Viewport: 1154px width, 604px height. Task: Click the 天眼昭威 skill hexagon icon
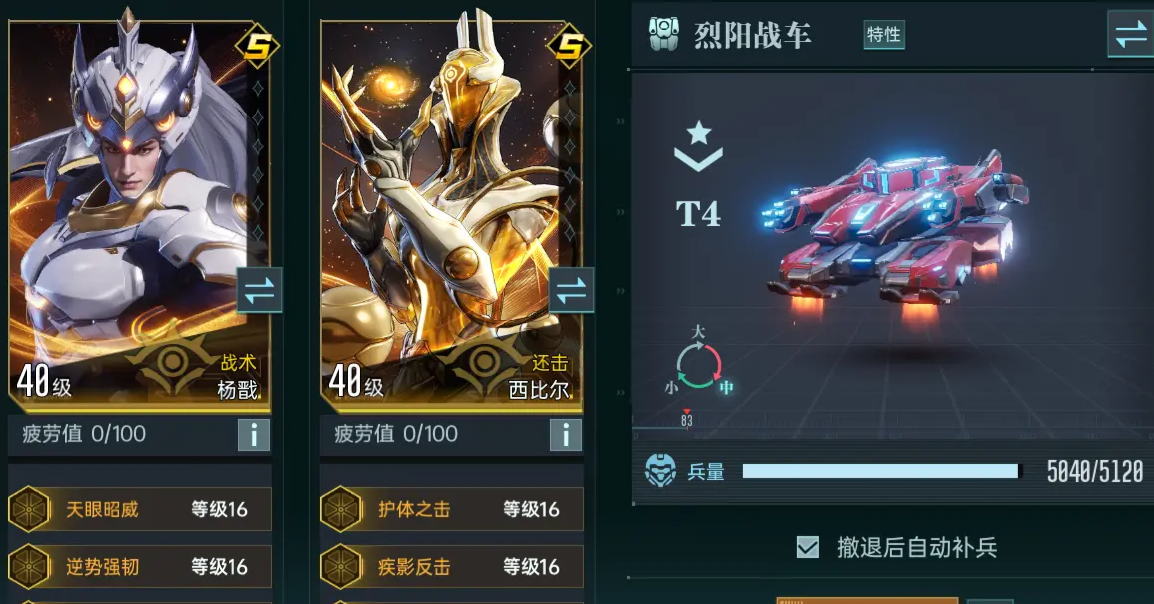[x=29, y=509]
